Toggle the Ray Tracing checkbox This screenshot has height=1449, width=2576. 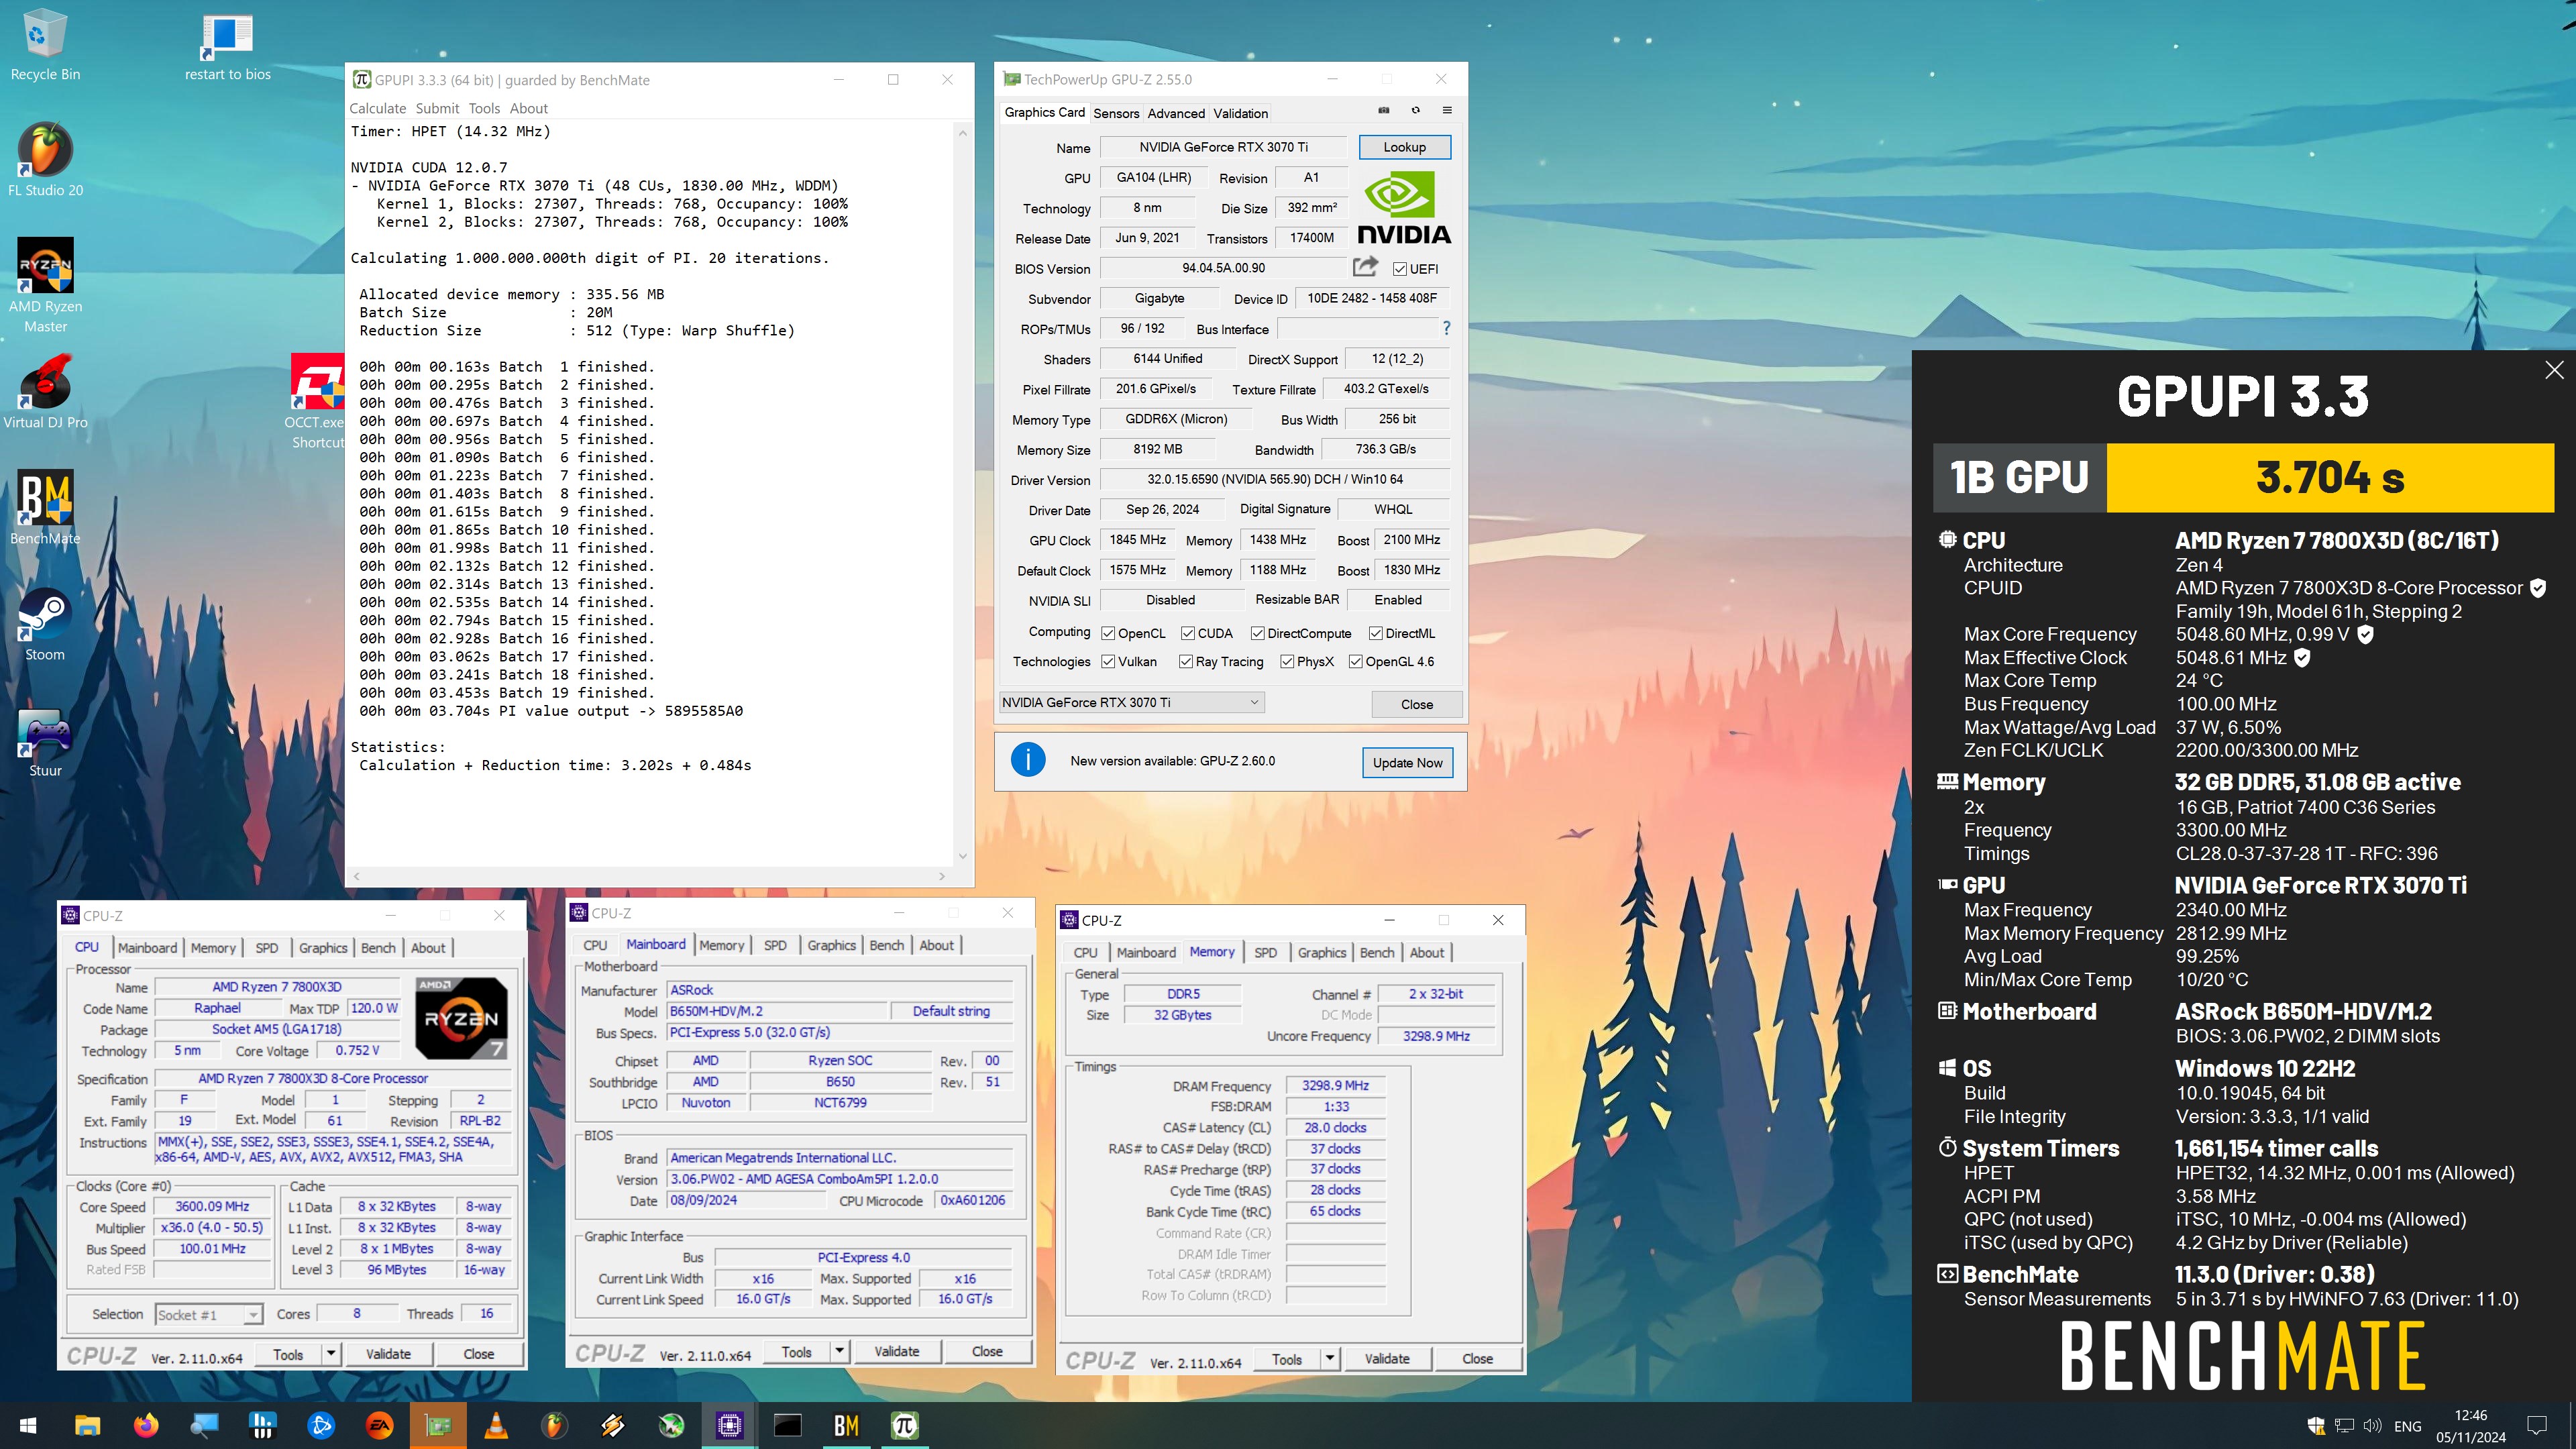click(1186, 661)
